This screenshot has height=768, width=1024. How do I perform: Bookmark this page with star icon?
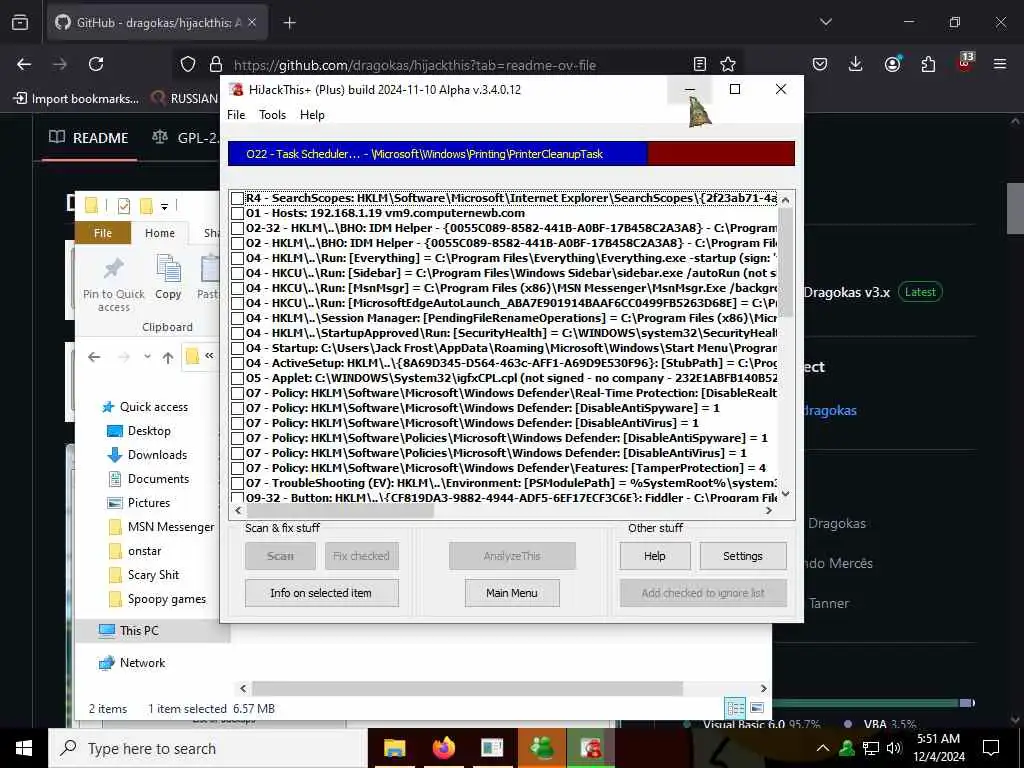pos(728,64)
